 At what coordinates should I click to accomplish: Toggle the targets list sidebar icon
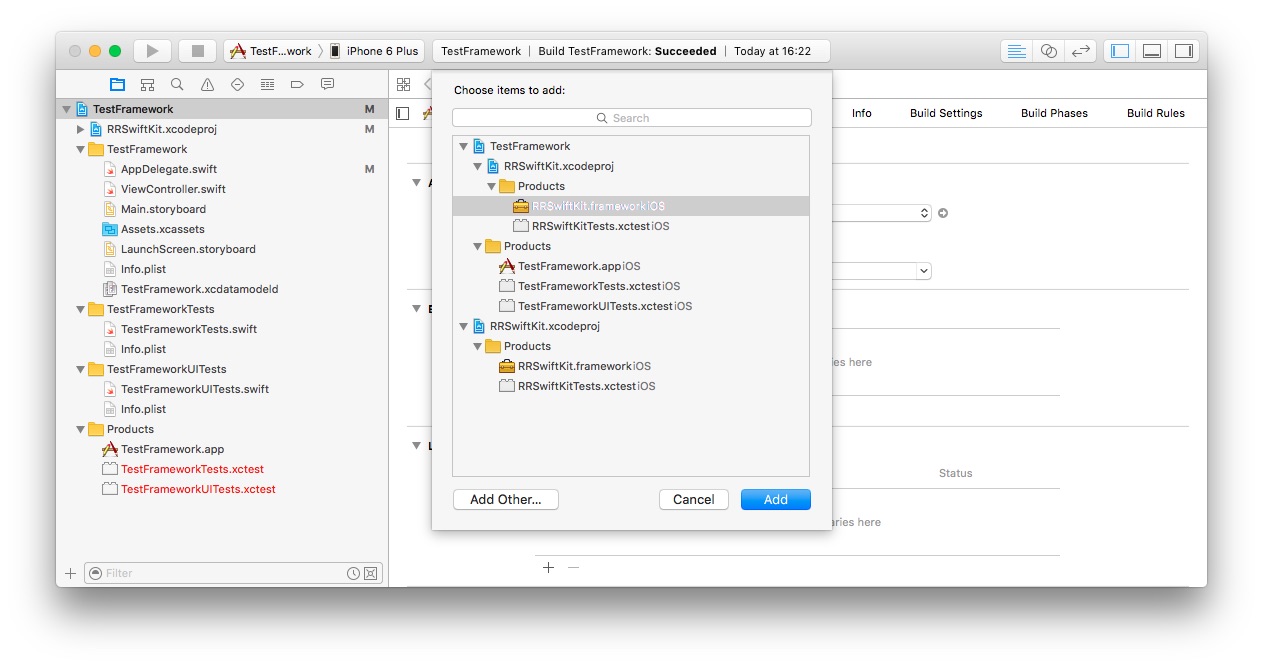click(x=403, y=113)
